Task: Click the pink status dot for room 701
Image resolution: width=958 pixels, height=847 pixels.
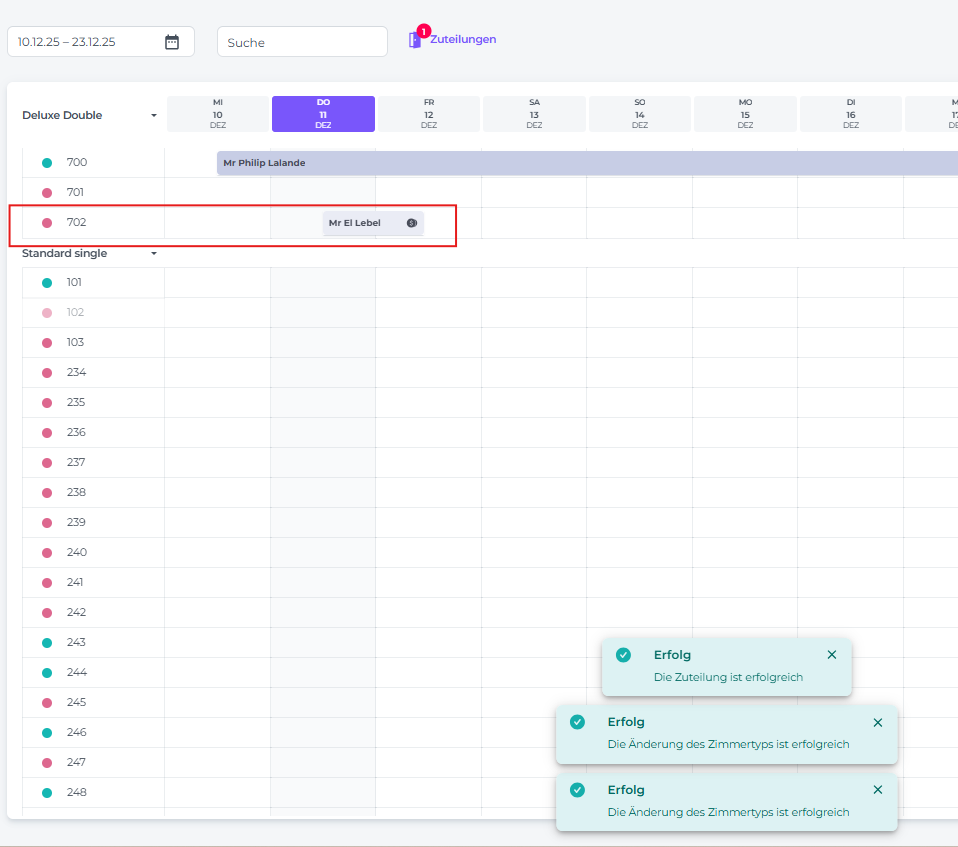Action: pyautogui.click(x=47, y=193)
